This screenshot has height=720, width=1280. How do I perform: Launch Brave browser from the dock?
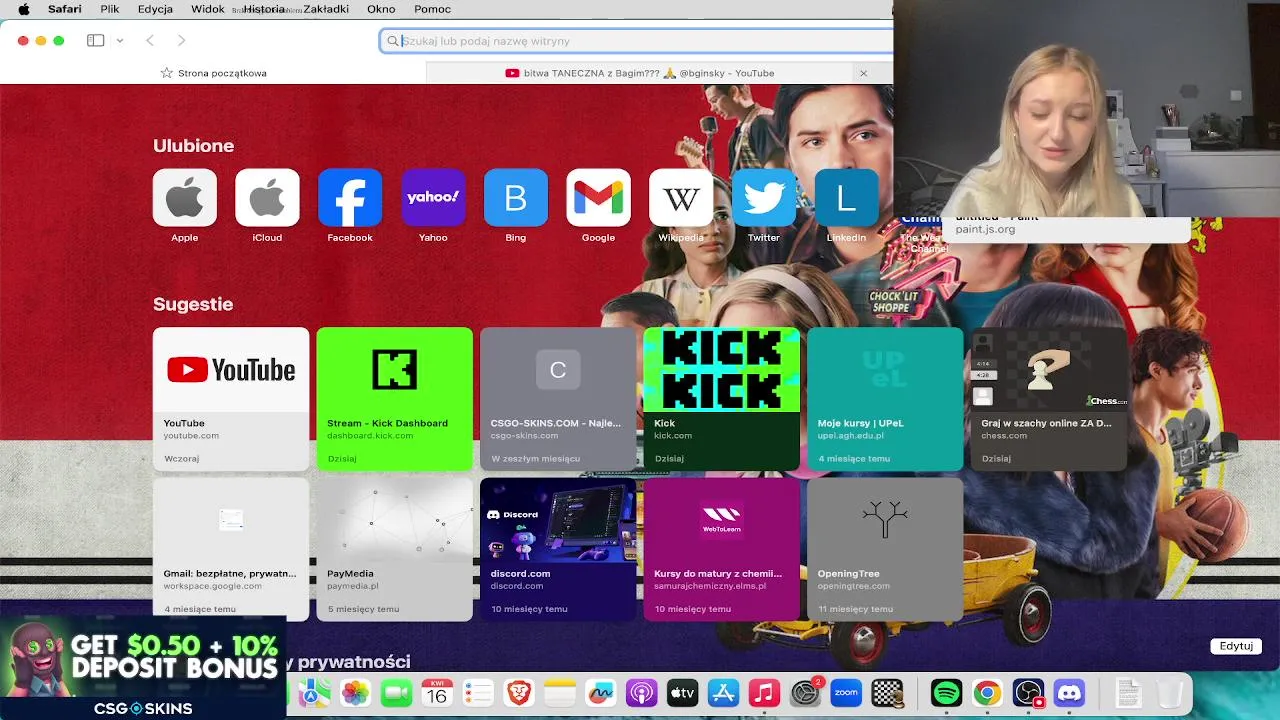(518, 693)
